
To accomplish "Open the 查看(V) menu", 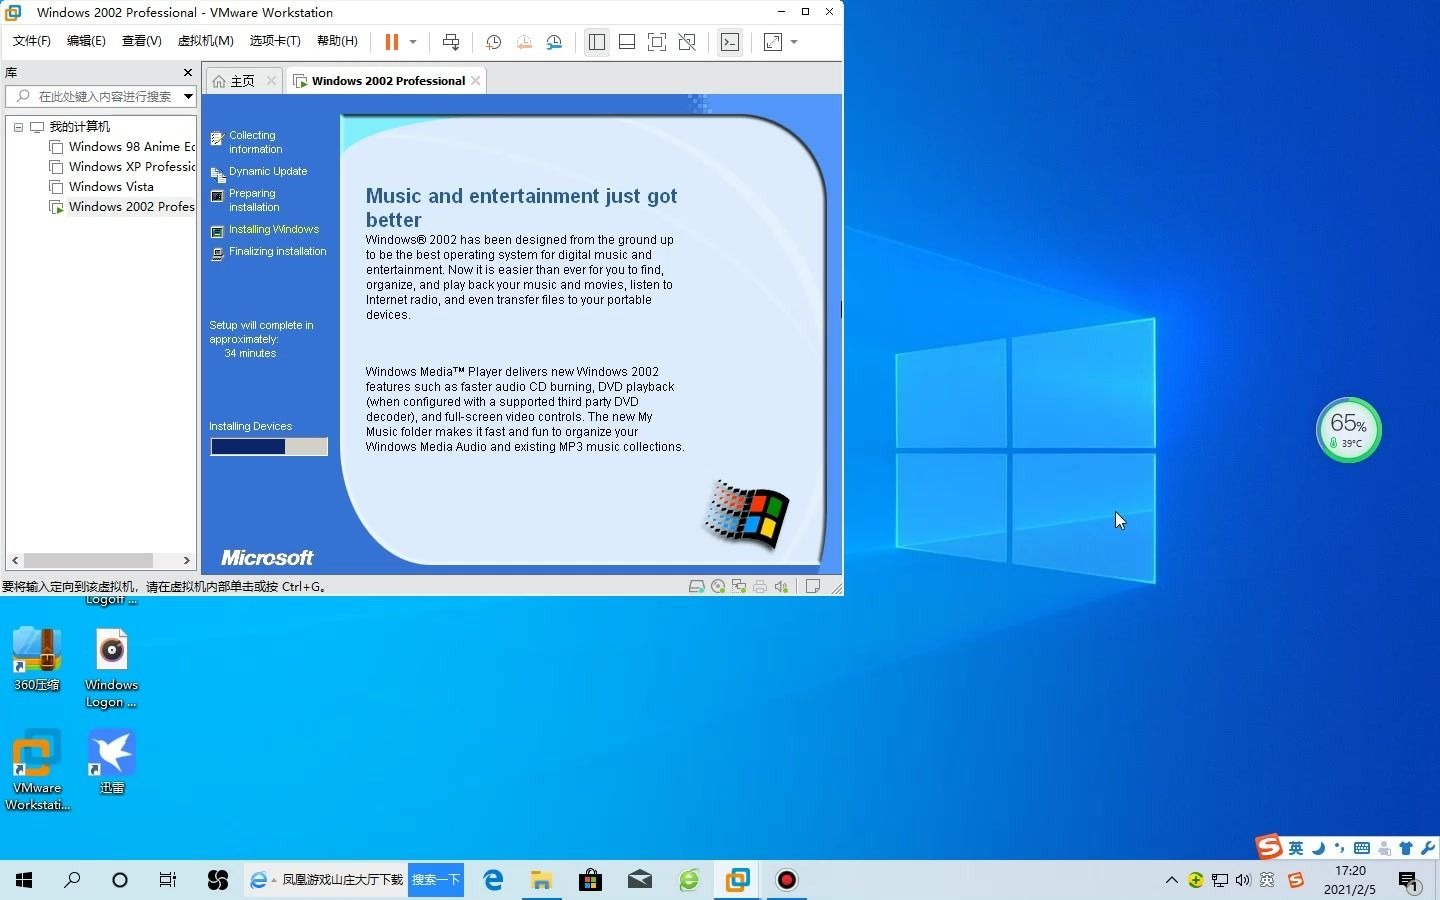I will pyautogui.click(x=142, y=41).
